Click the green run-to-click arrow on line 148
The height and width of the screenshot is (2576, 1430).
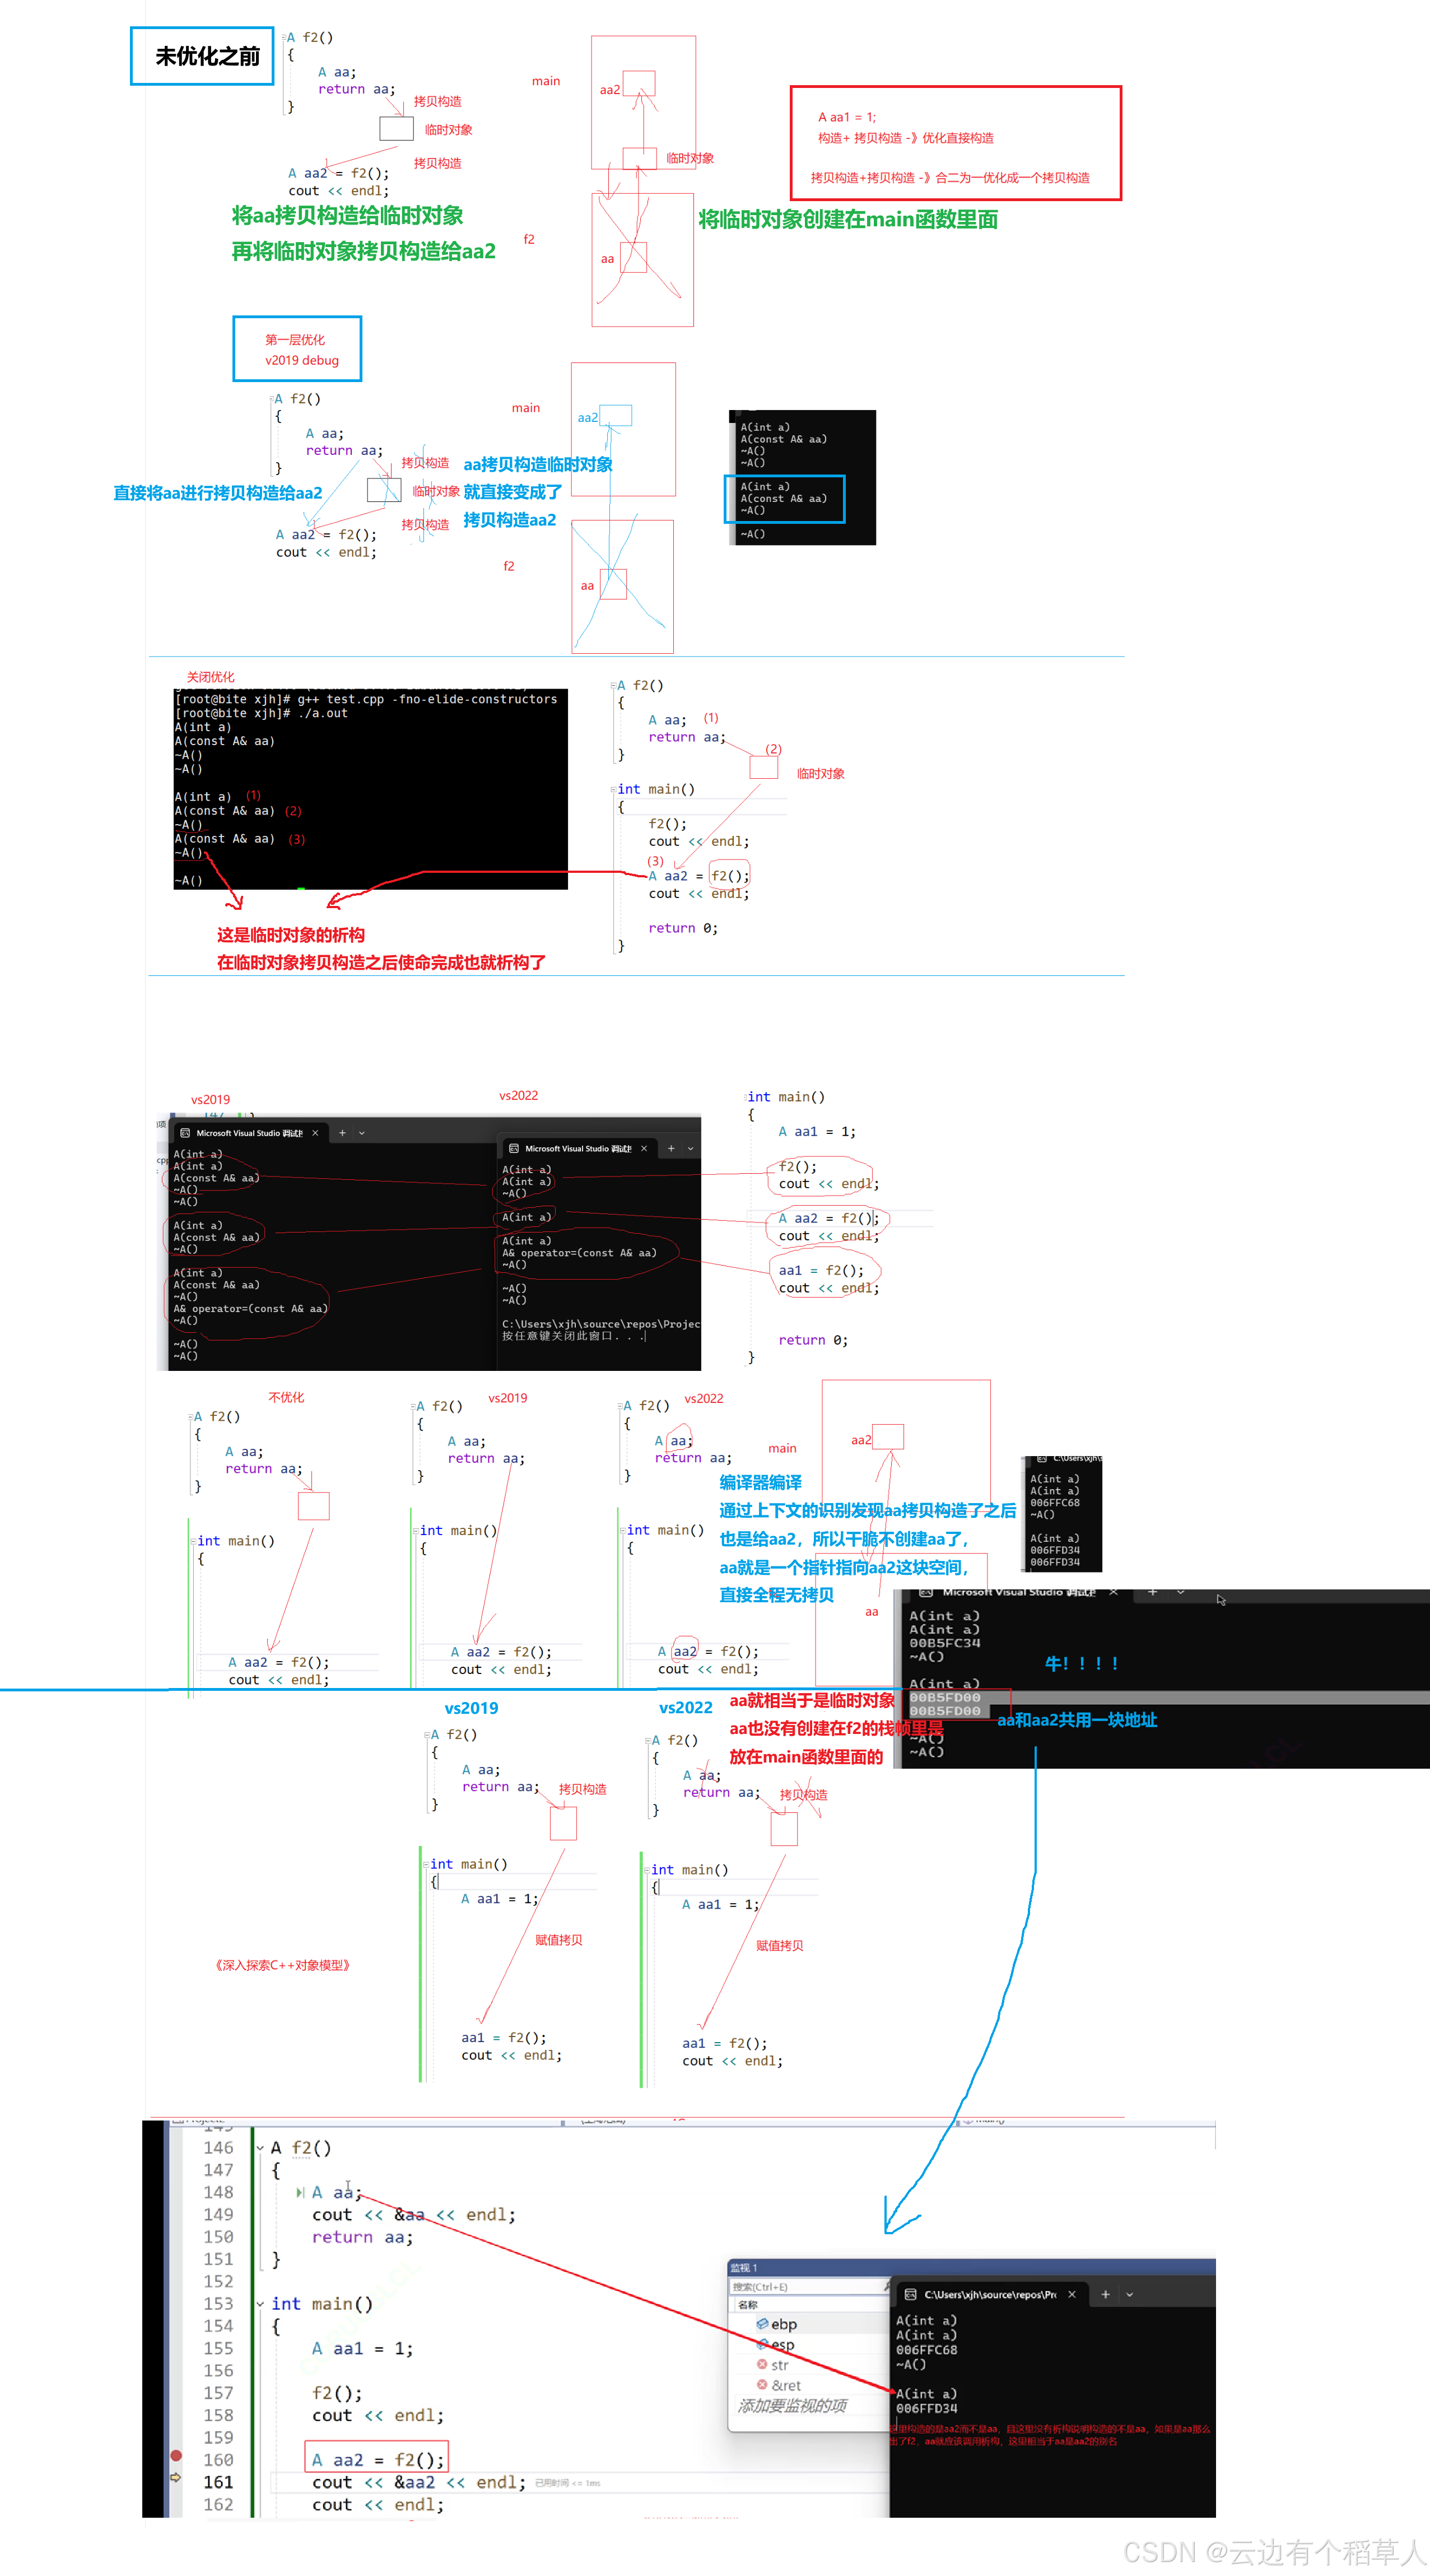[x=300, y=2192]
